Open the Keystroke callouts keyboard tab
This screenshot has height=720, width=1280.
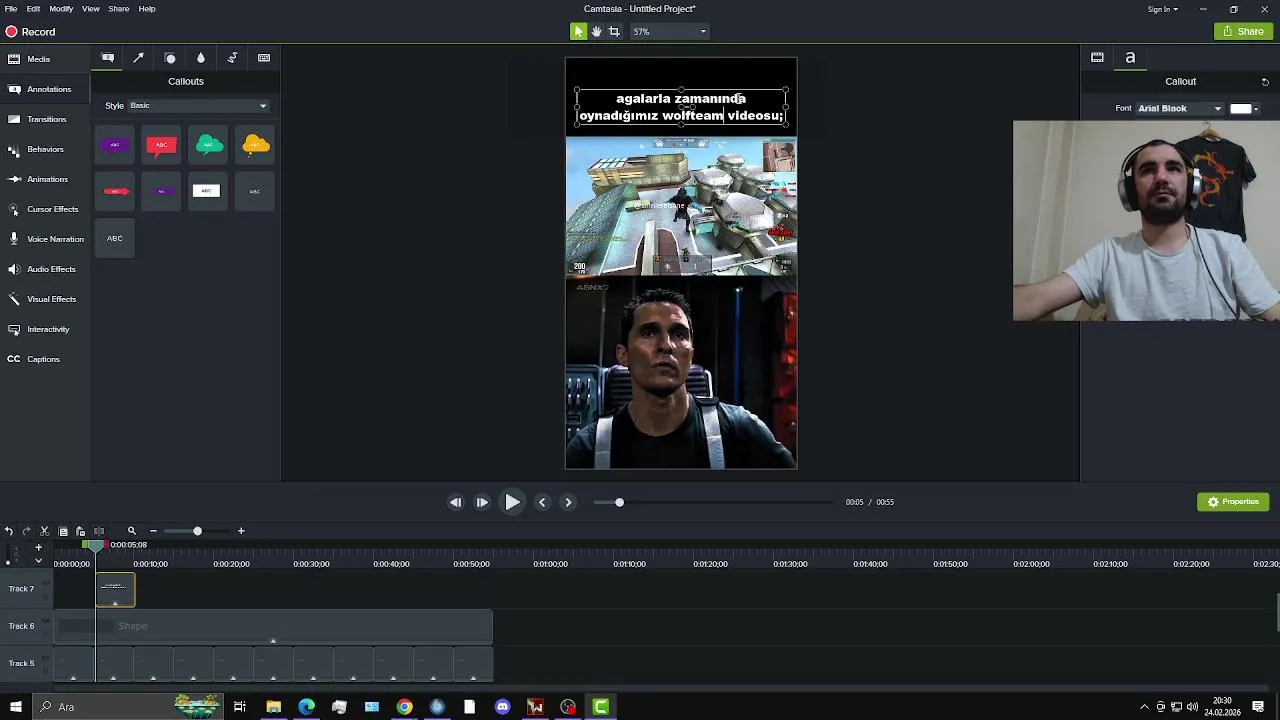pyautogui.click(x=264, y=58)
